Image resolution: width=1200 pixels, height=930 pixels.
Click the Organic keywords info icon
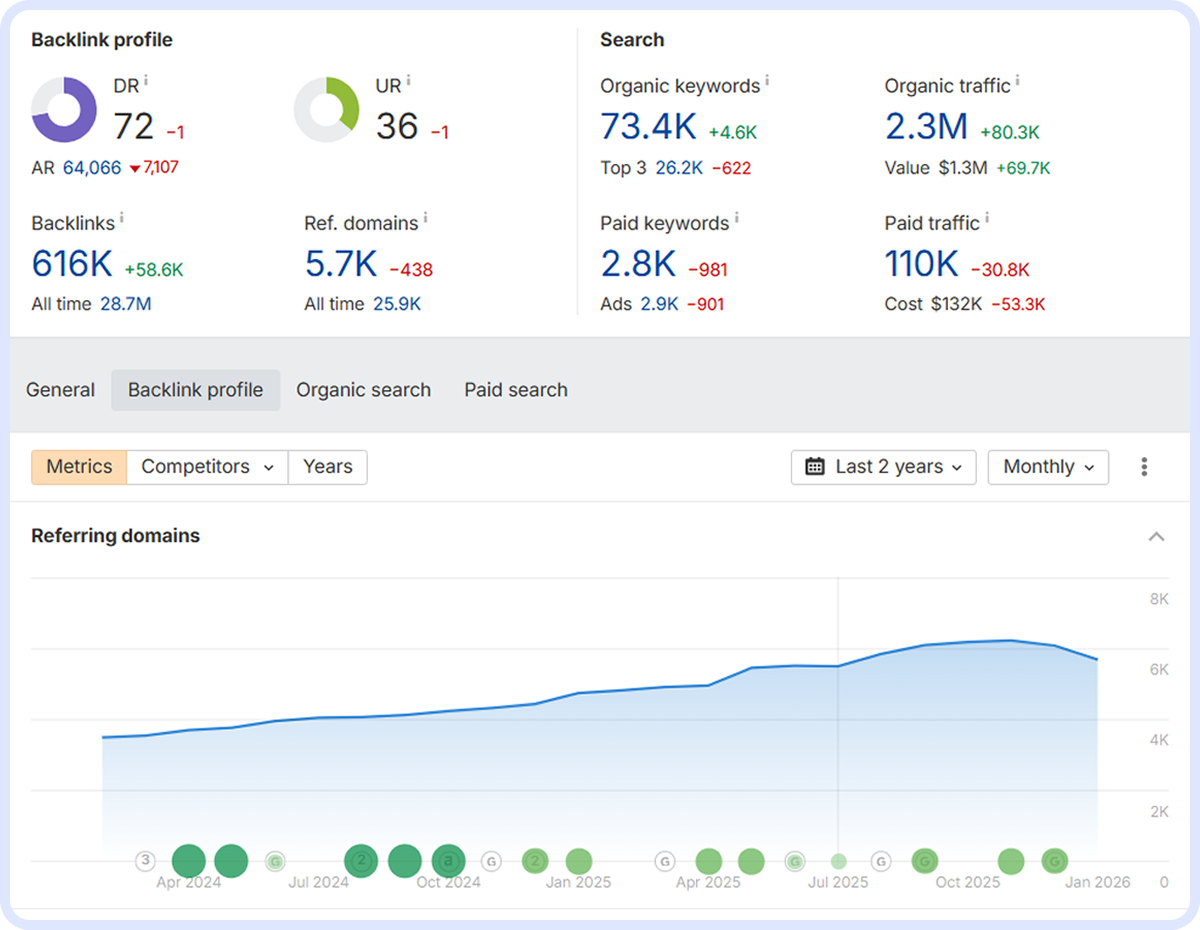pos(767,80)
